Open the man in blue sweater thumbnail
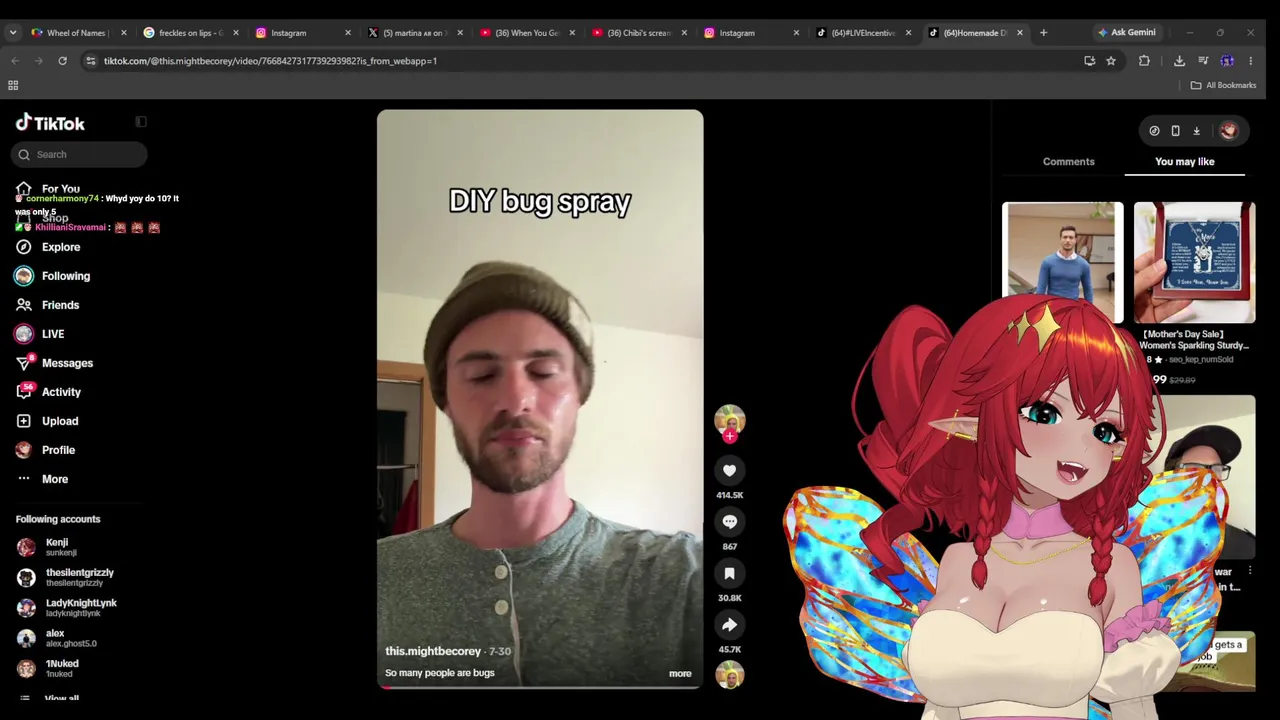The image size is (1280, 720). pyautogui.click(x=1062, y=262)
